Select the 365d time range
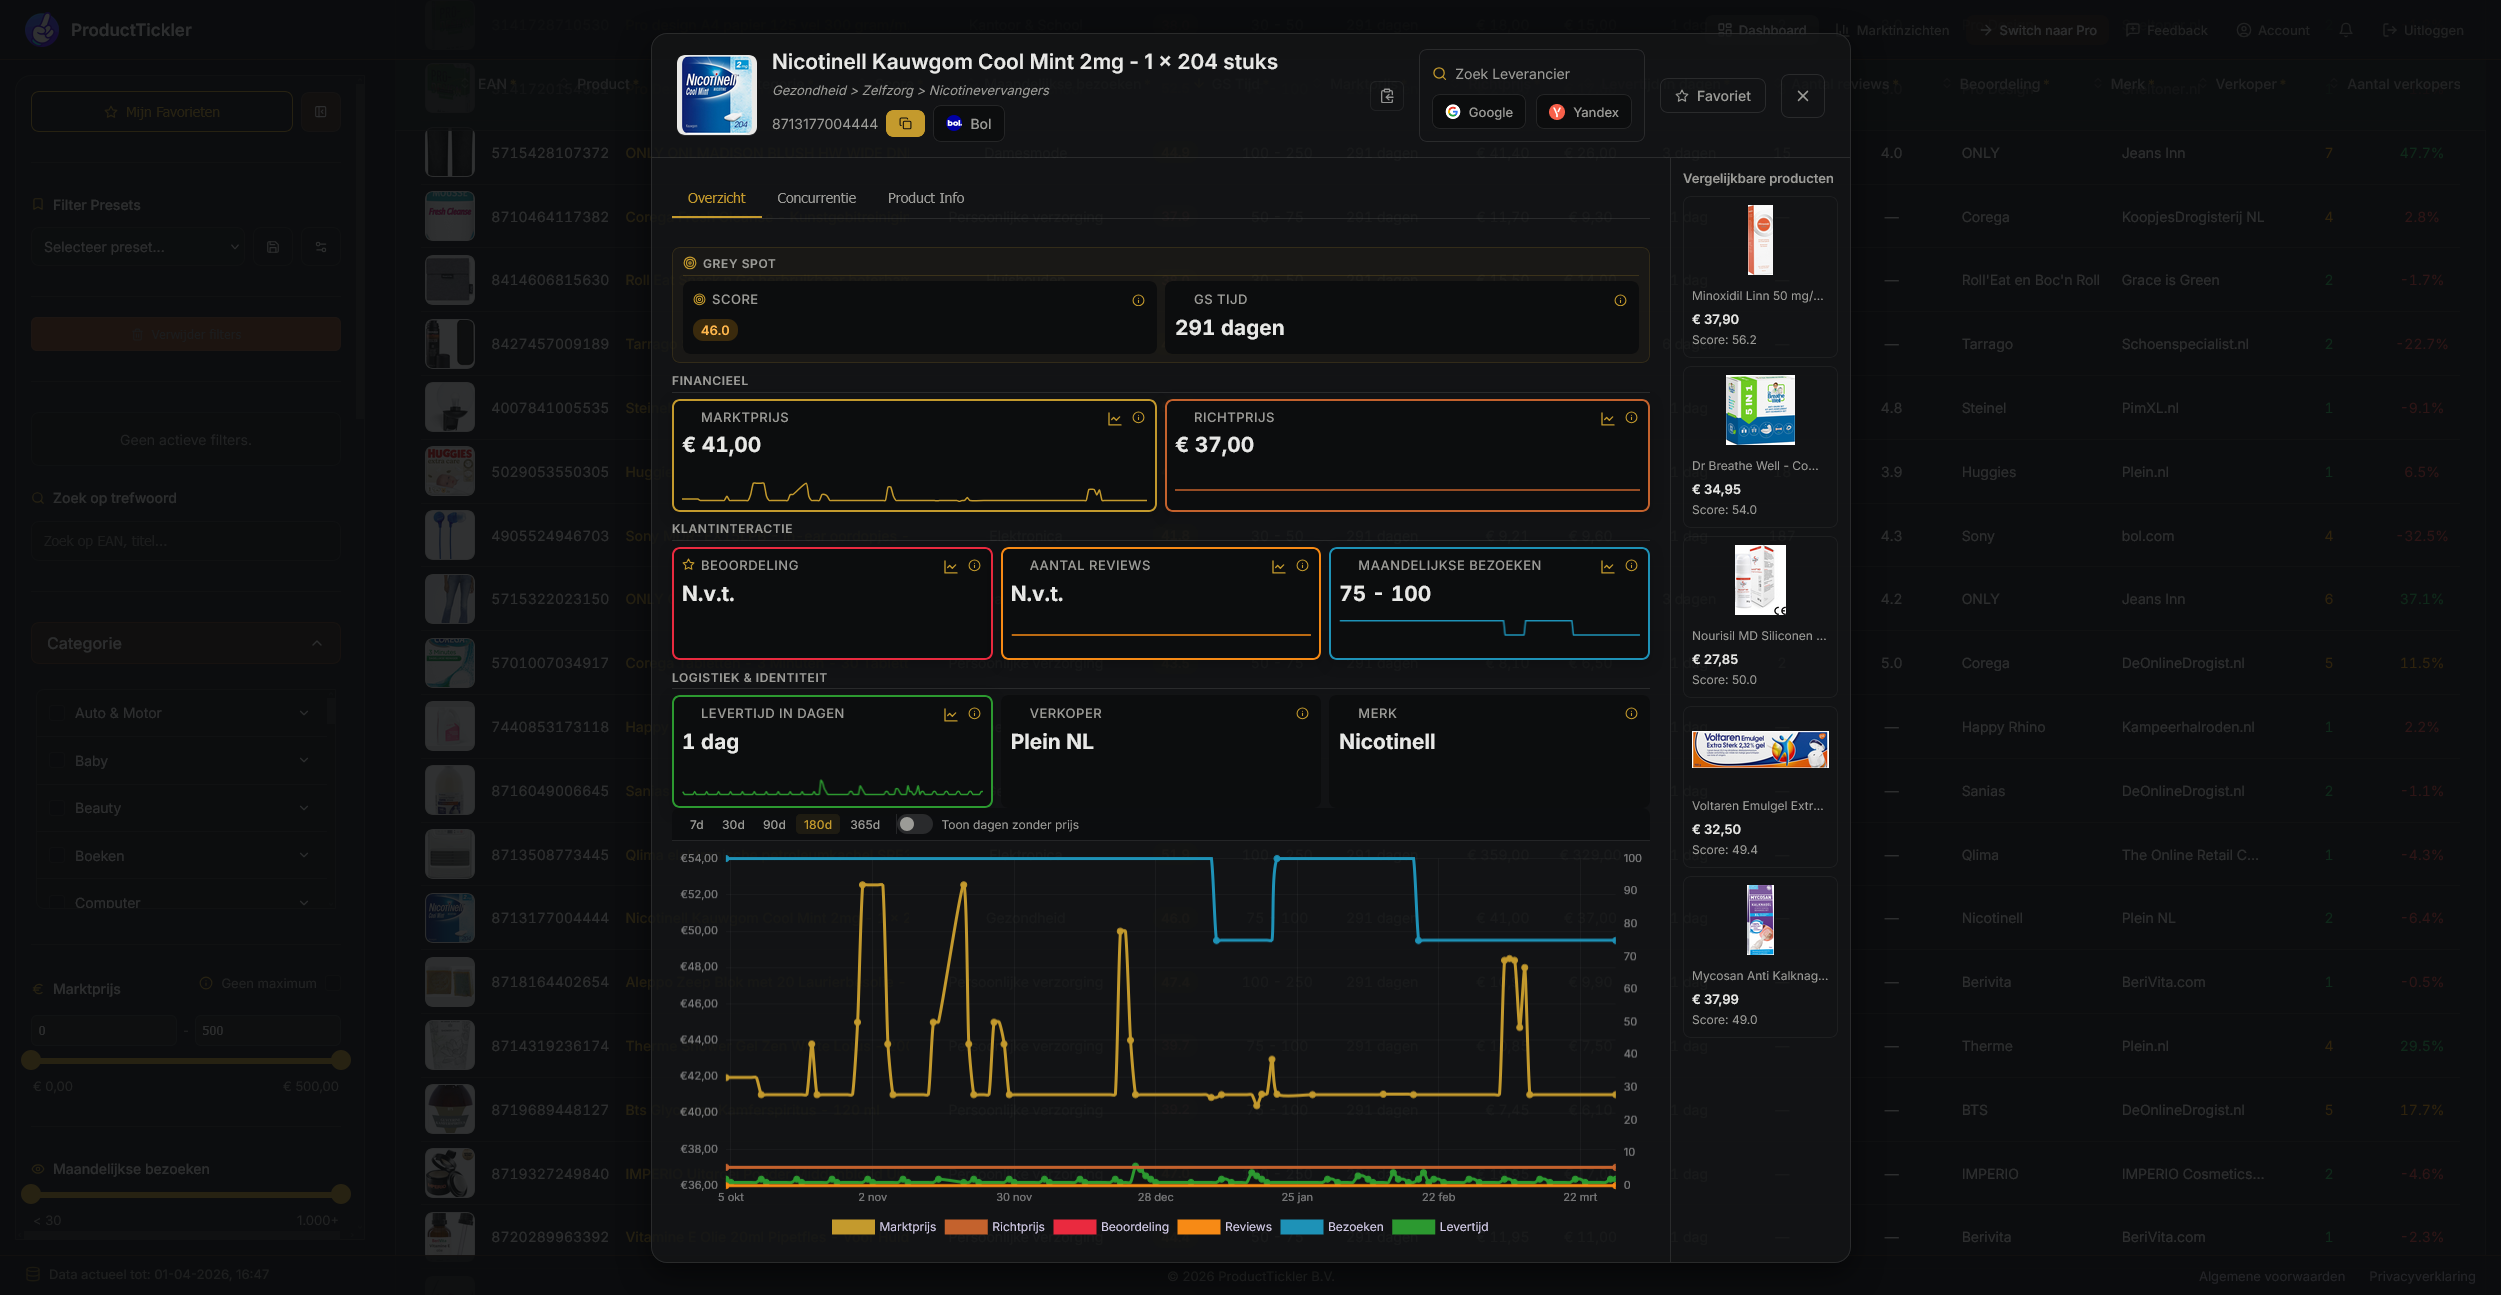 tap(864, 825)
